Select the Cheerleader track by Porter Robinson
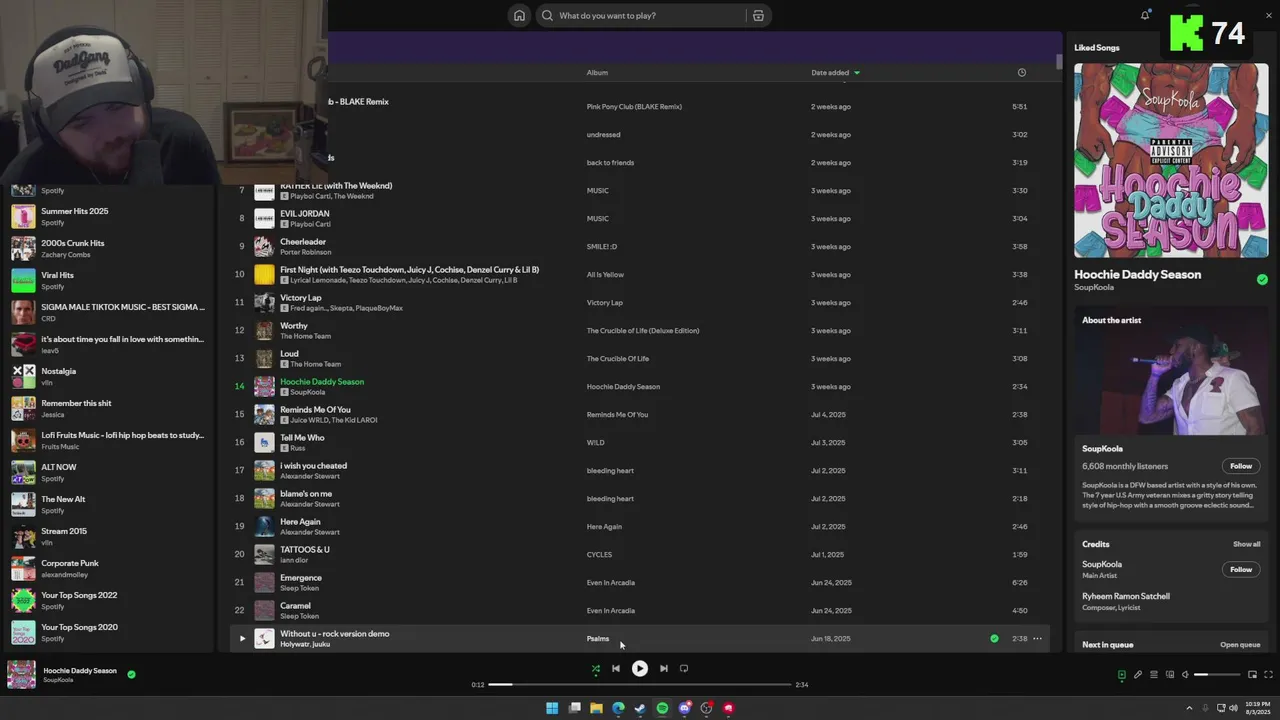 pyautogui.click(x=640, y=246)
